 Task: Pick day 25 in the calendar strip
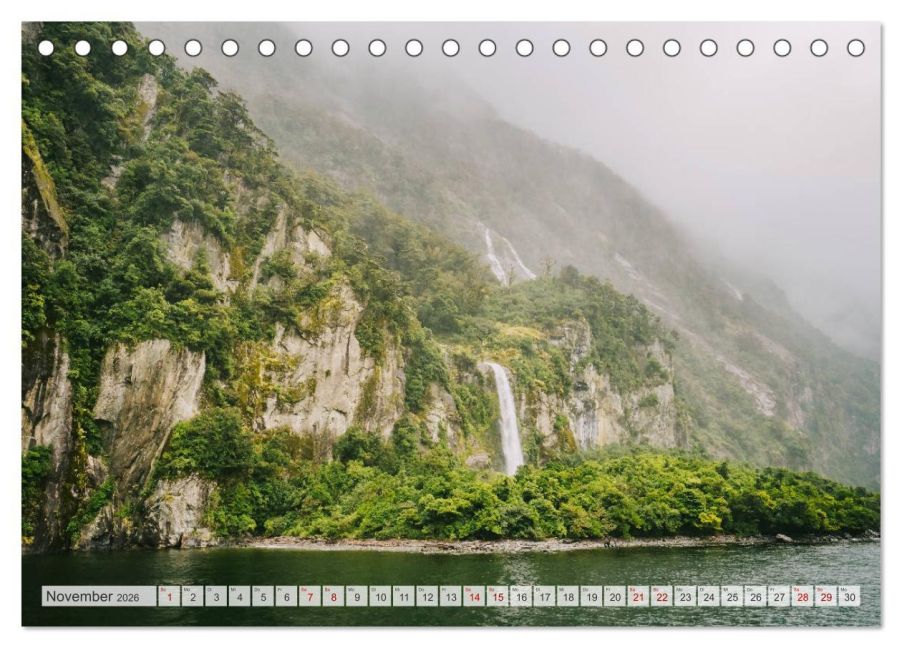(x=732, y=597)
